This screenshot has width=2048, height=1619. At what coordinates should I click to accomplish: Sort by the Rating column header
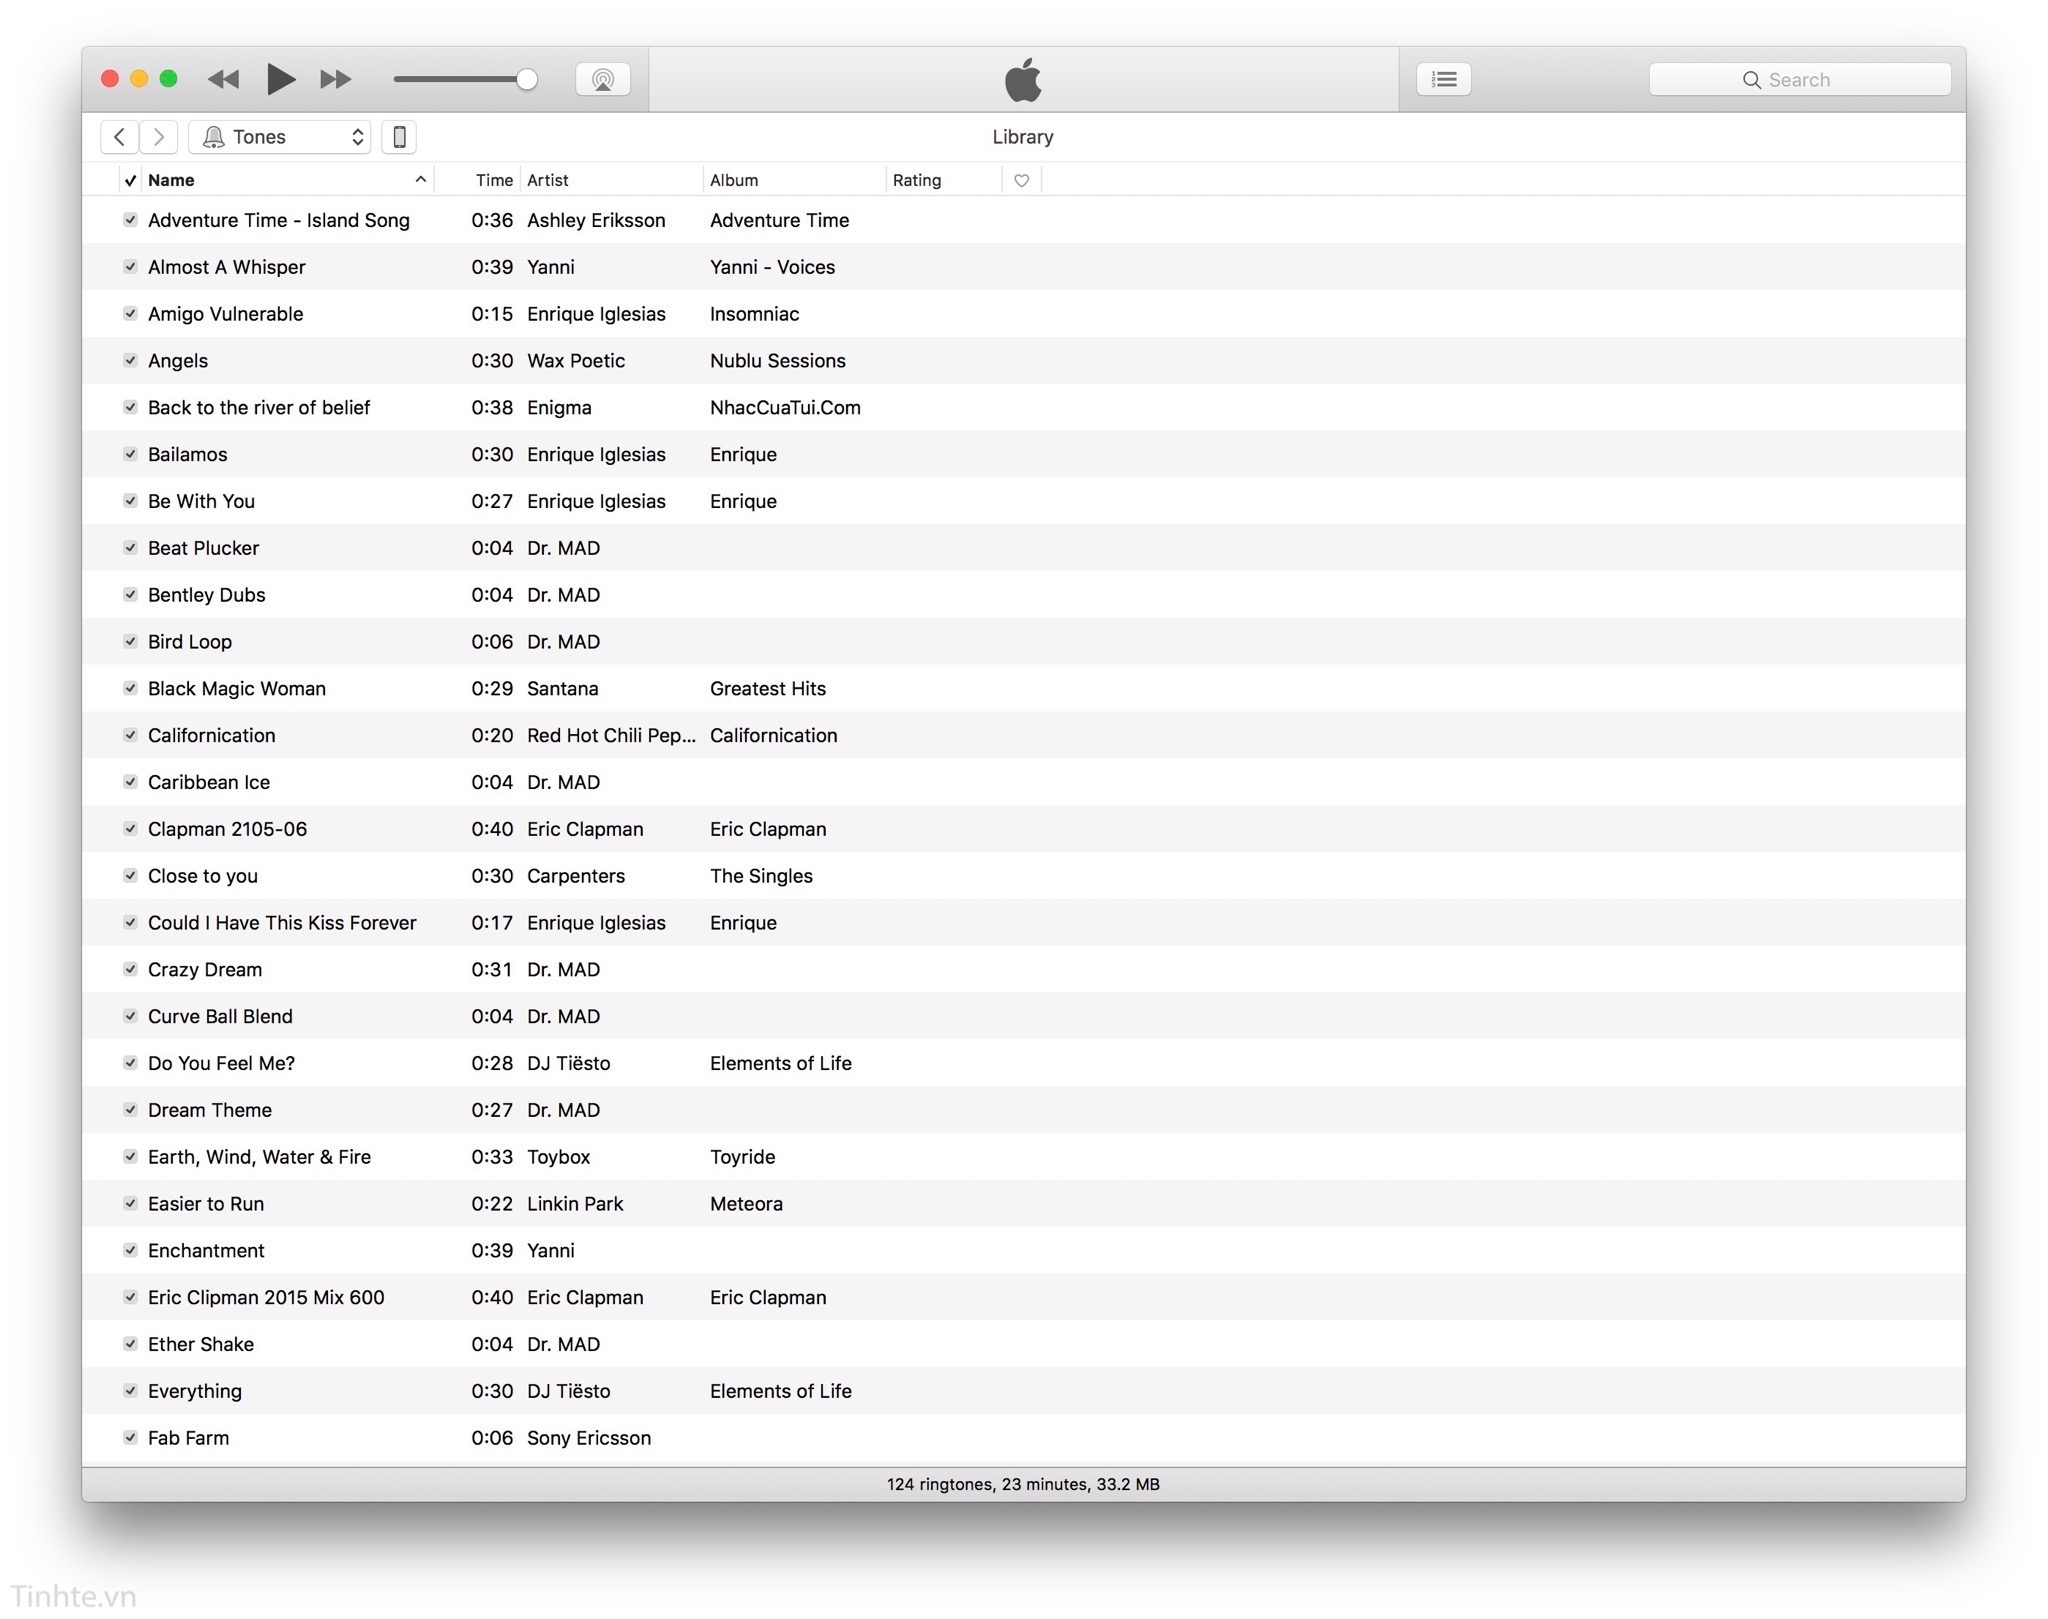tap(917, 180)
